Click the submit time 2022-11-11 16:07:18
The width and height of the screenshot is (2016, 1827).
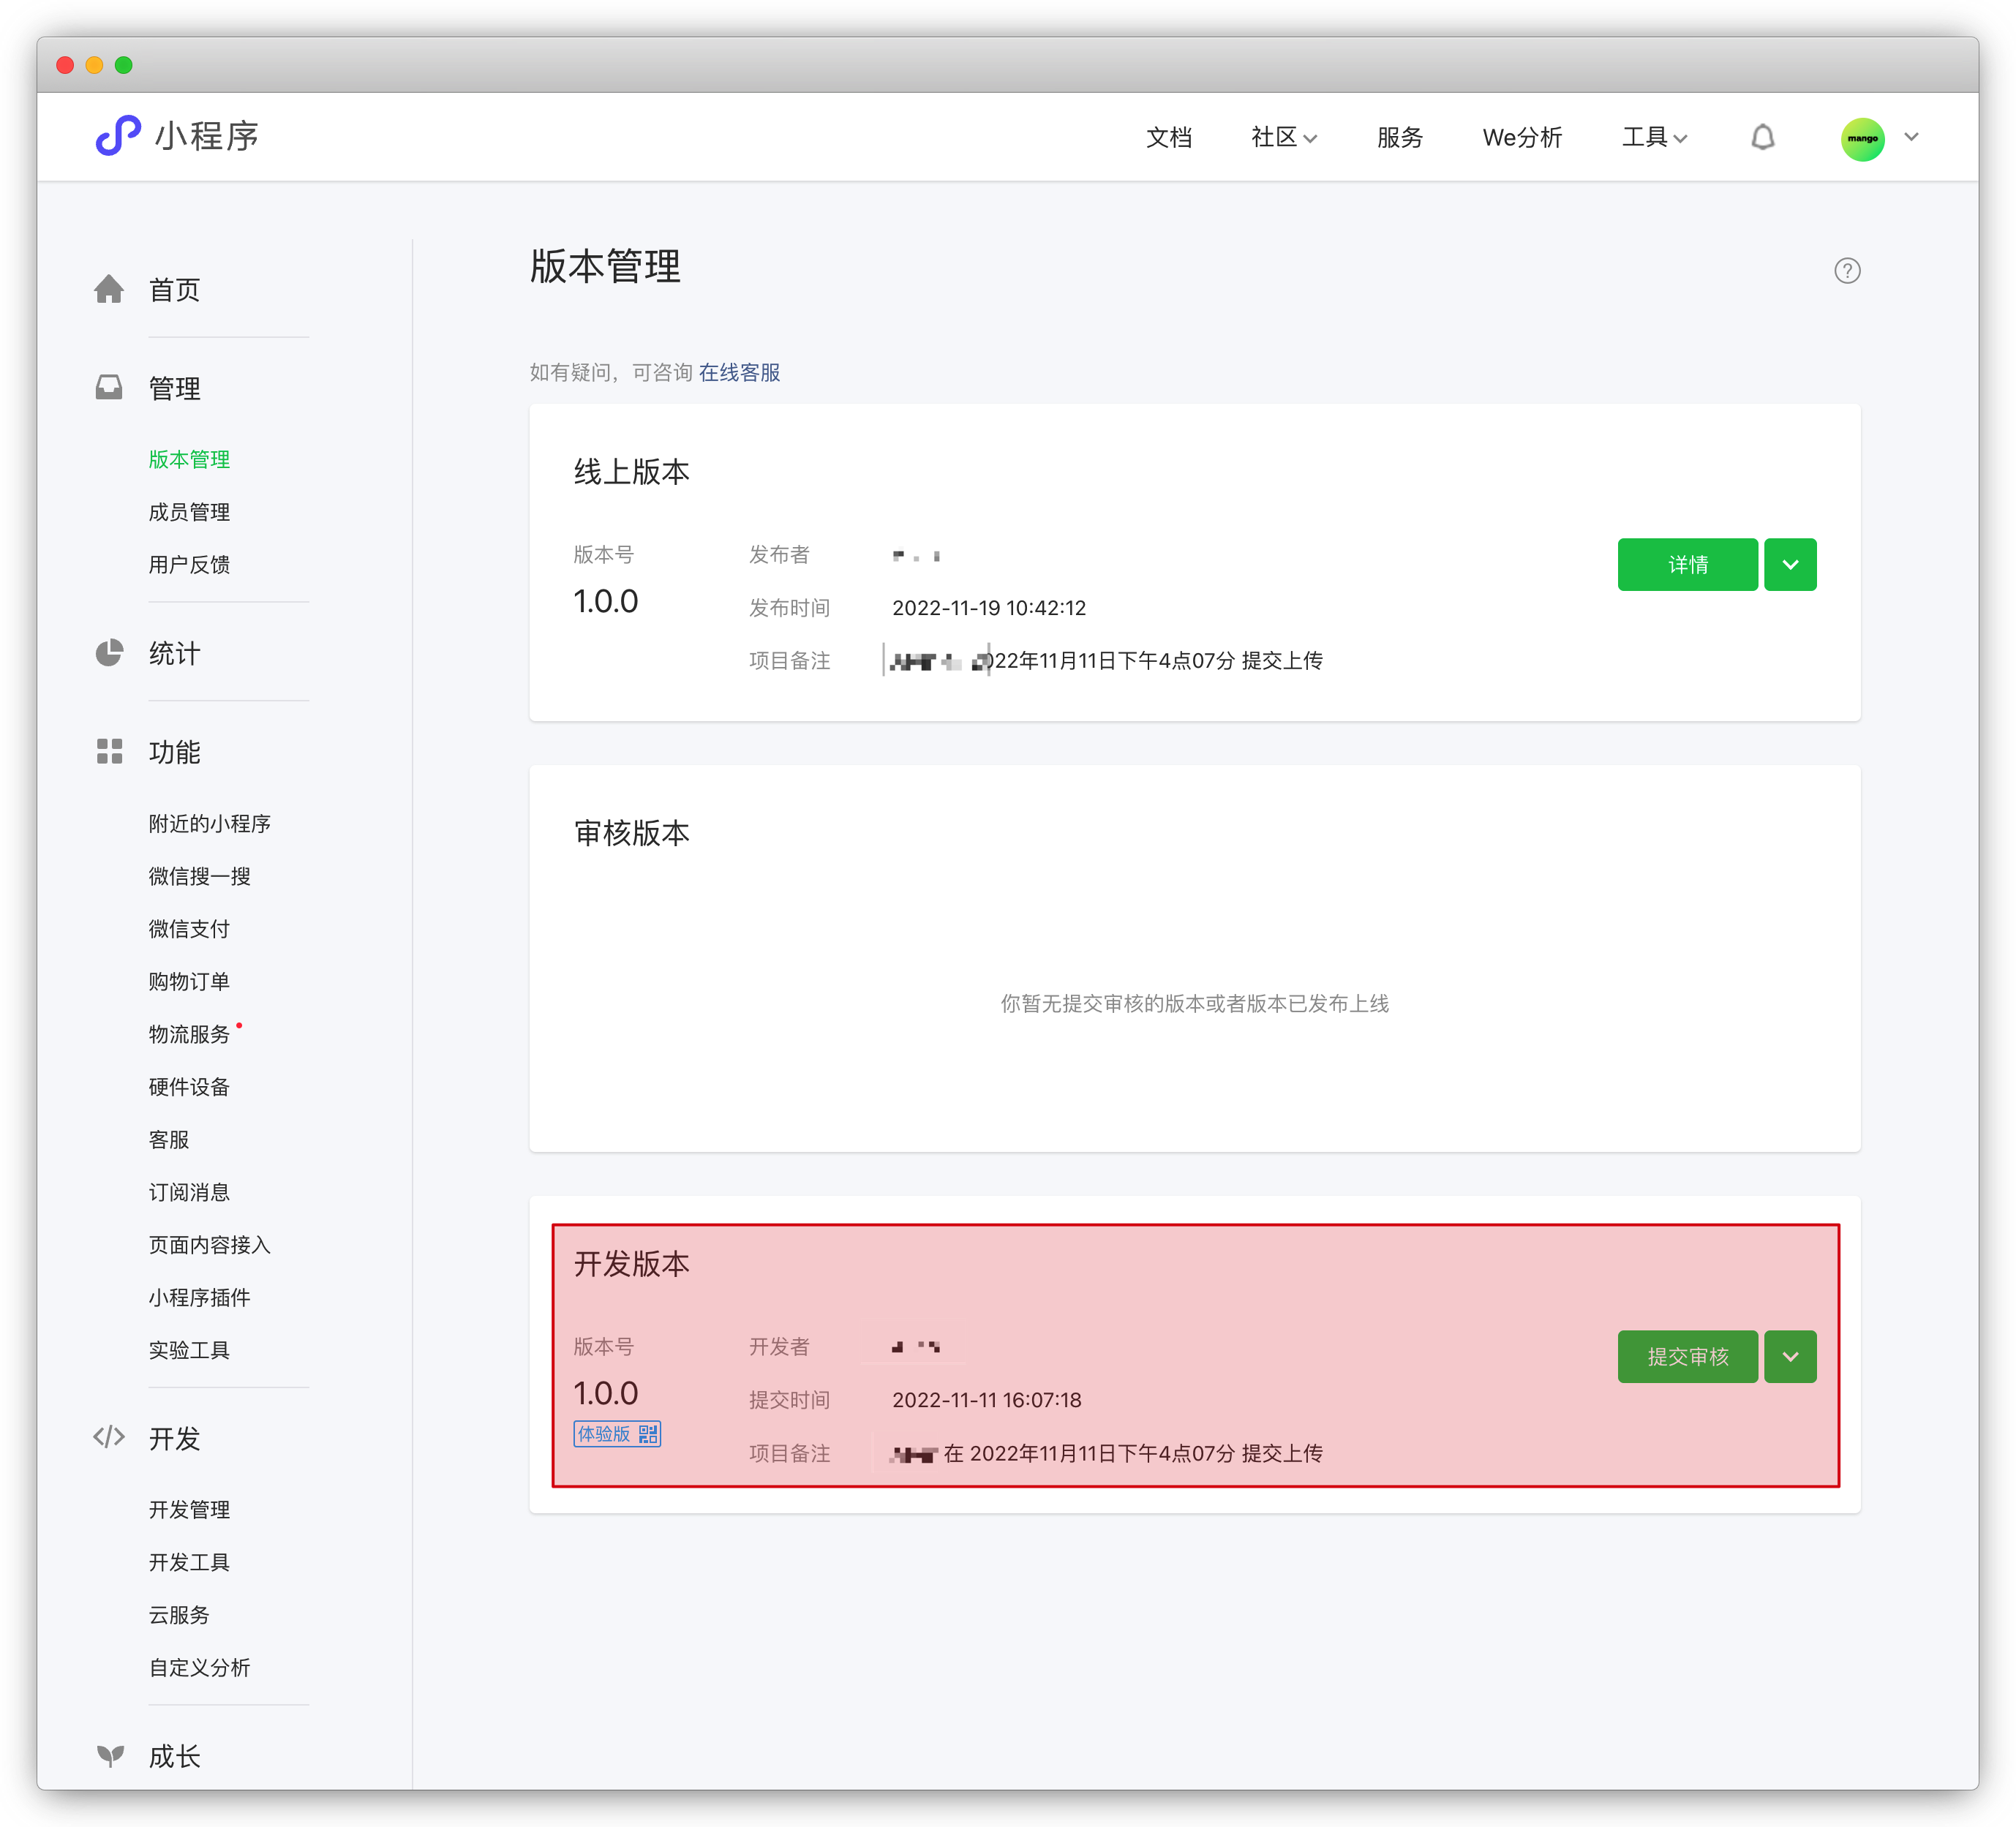(986, 1399)
